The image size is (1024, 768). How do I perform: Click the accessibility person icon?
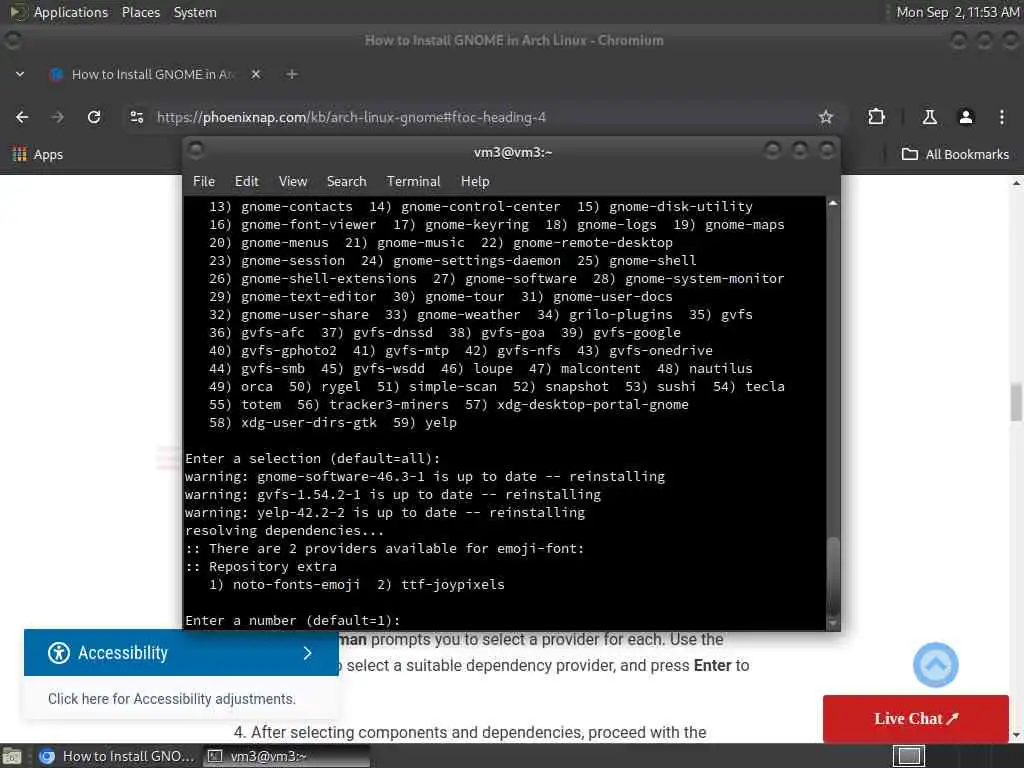[x=59, y=652]
